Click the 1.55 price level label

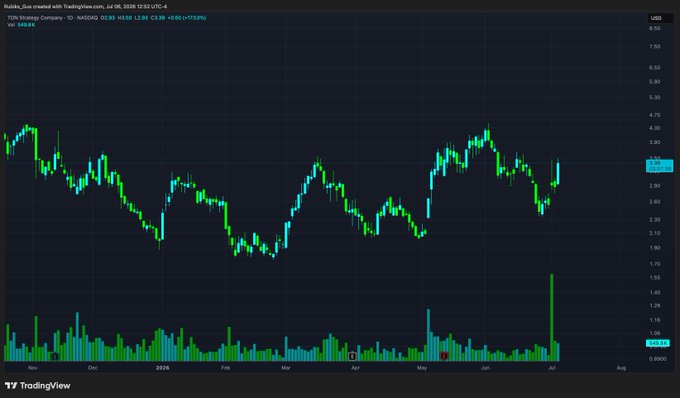pyautogui.click(x=654, y=277)
